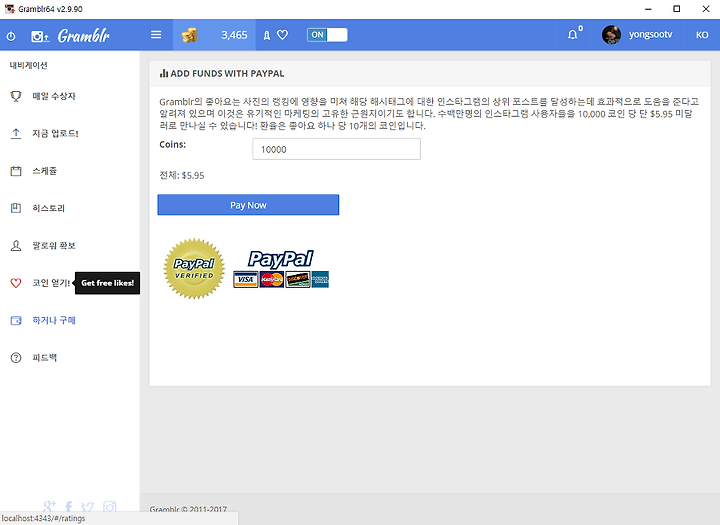Toggle the hamburger menu icon

point(156,35)
